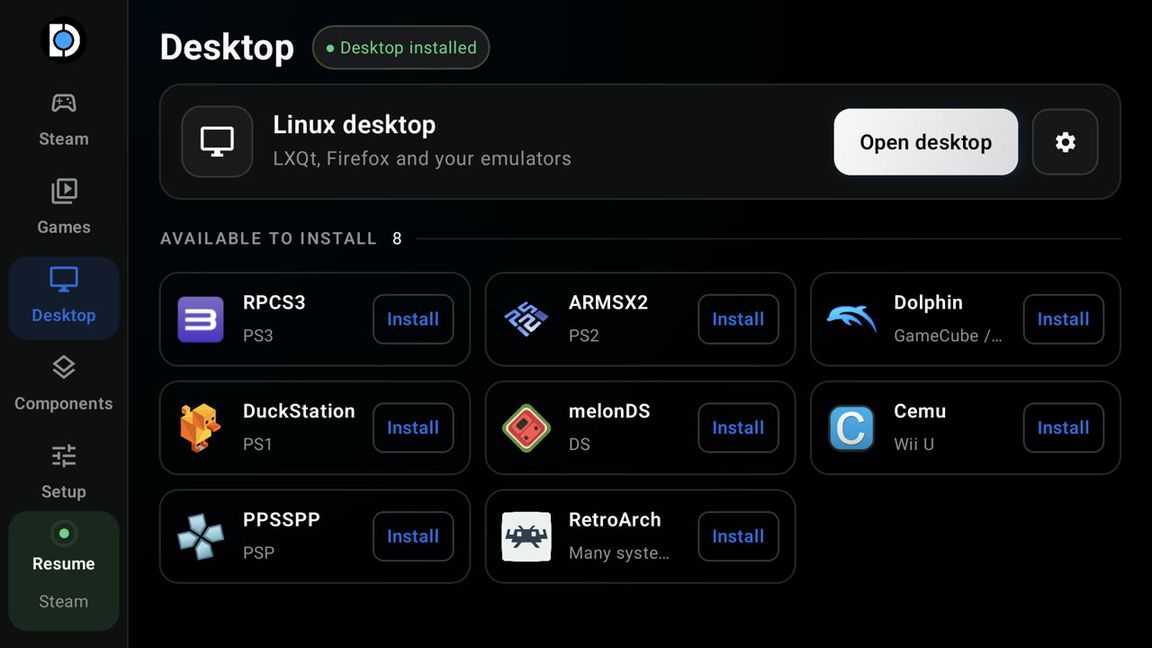The width and height of the screenshot is (1152, 648).
Task: Click the "GameCube /..." subtitle under Dolphin
Action: coord(948,336)
